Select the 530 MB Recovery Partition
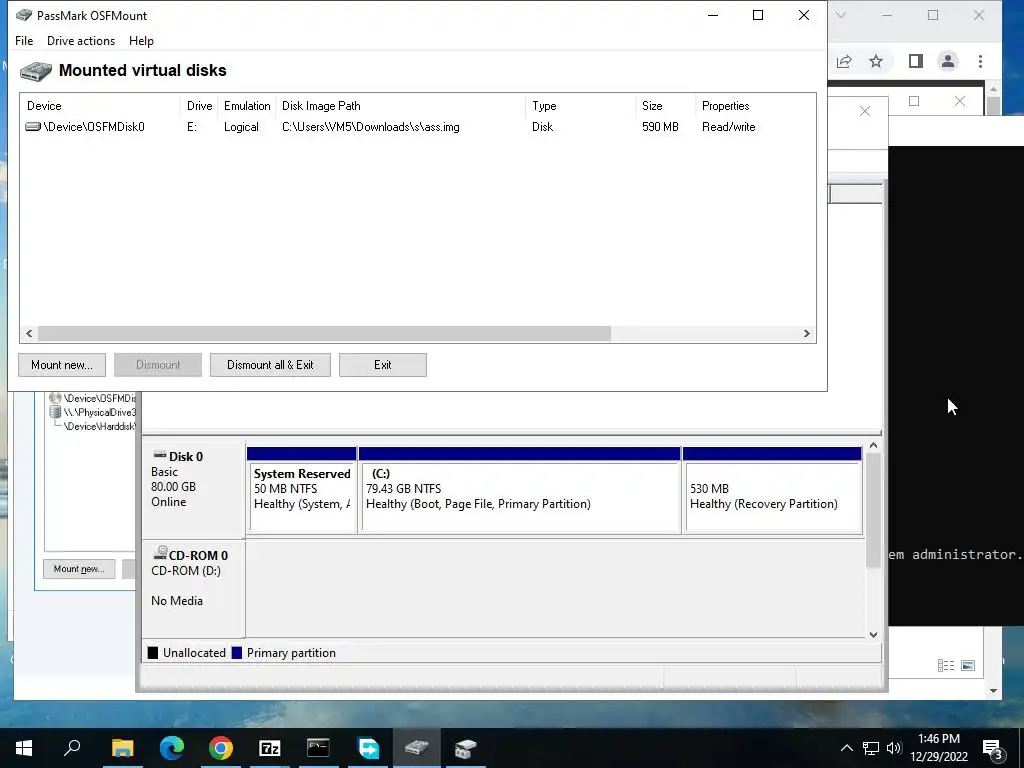 pyautogui.click(x=773, y=498)
